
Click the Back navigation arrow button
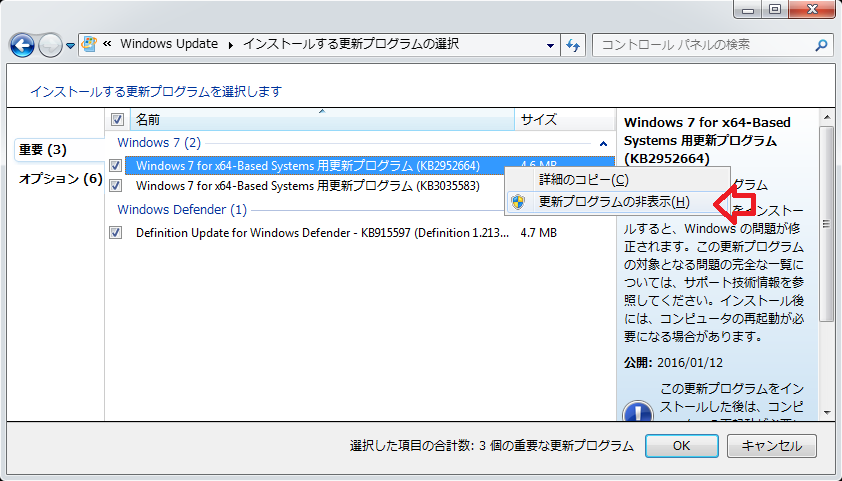[x=23, y=45]
